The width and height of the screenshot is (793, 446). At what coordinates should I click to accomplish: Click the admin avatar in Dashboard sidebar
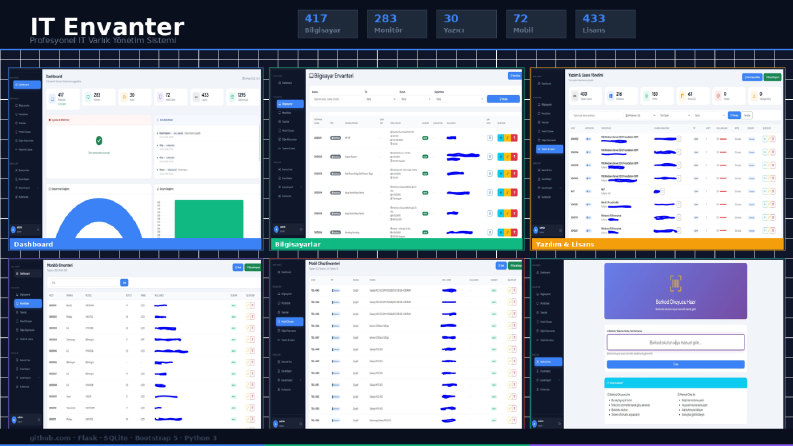[14, 229]
